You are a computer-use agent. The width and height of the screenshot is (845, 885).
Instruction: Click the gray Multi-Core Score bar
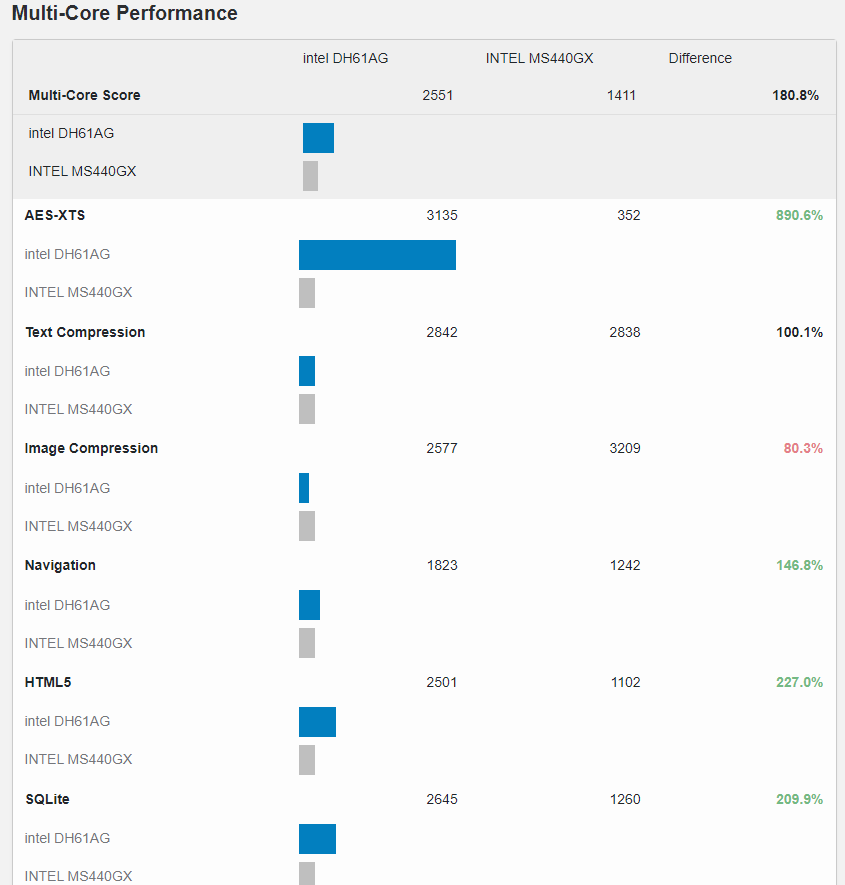tap(310, 176)
